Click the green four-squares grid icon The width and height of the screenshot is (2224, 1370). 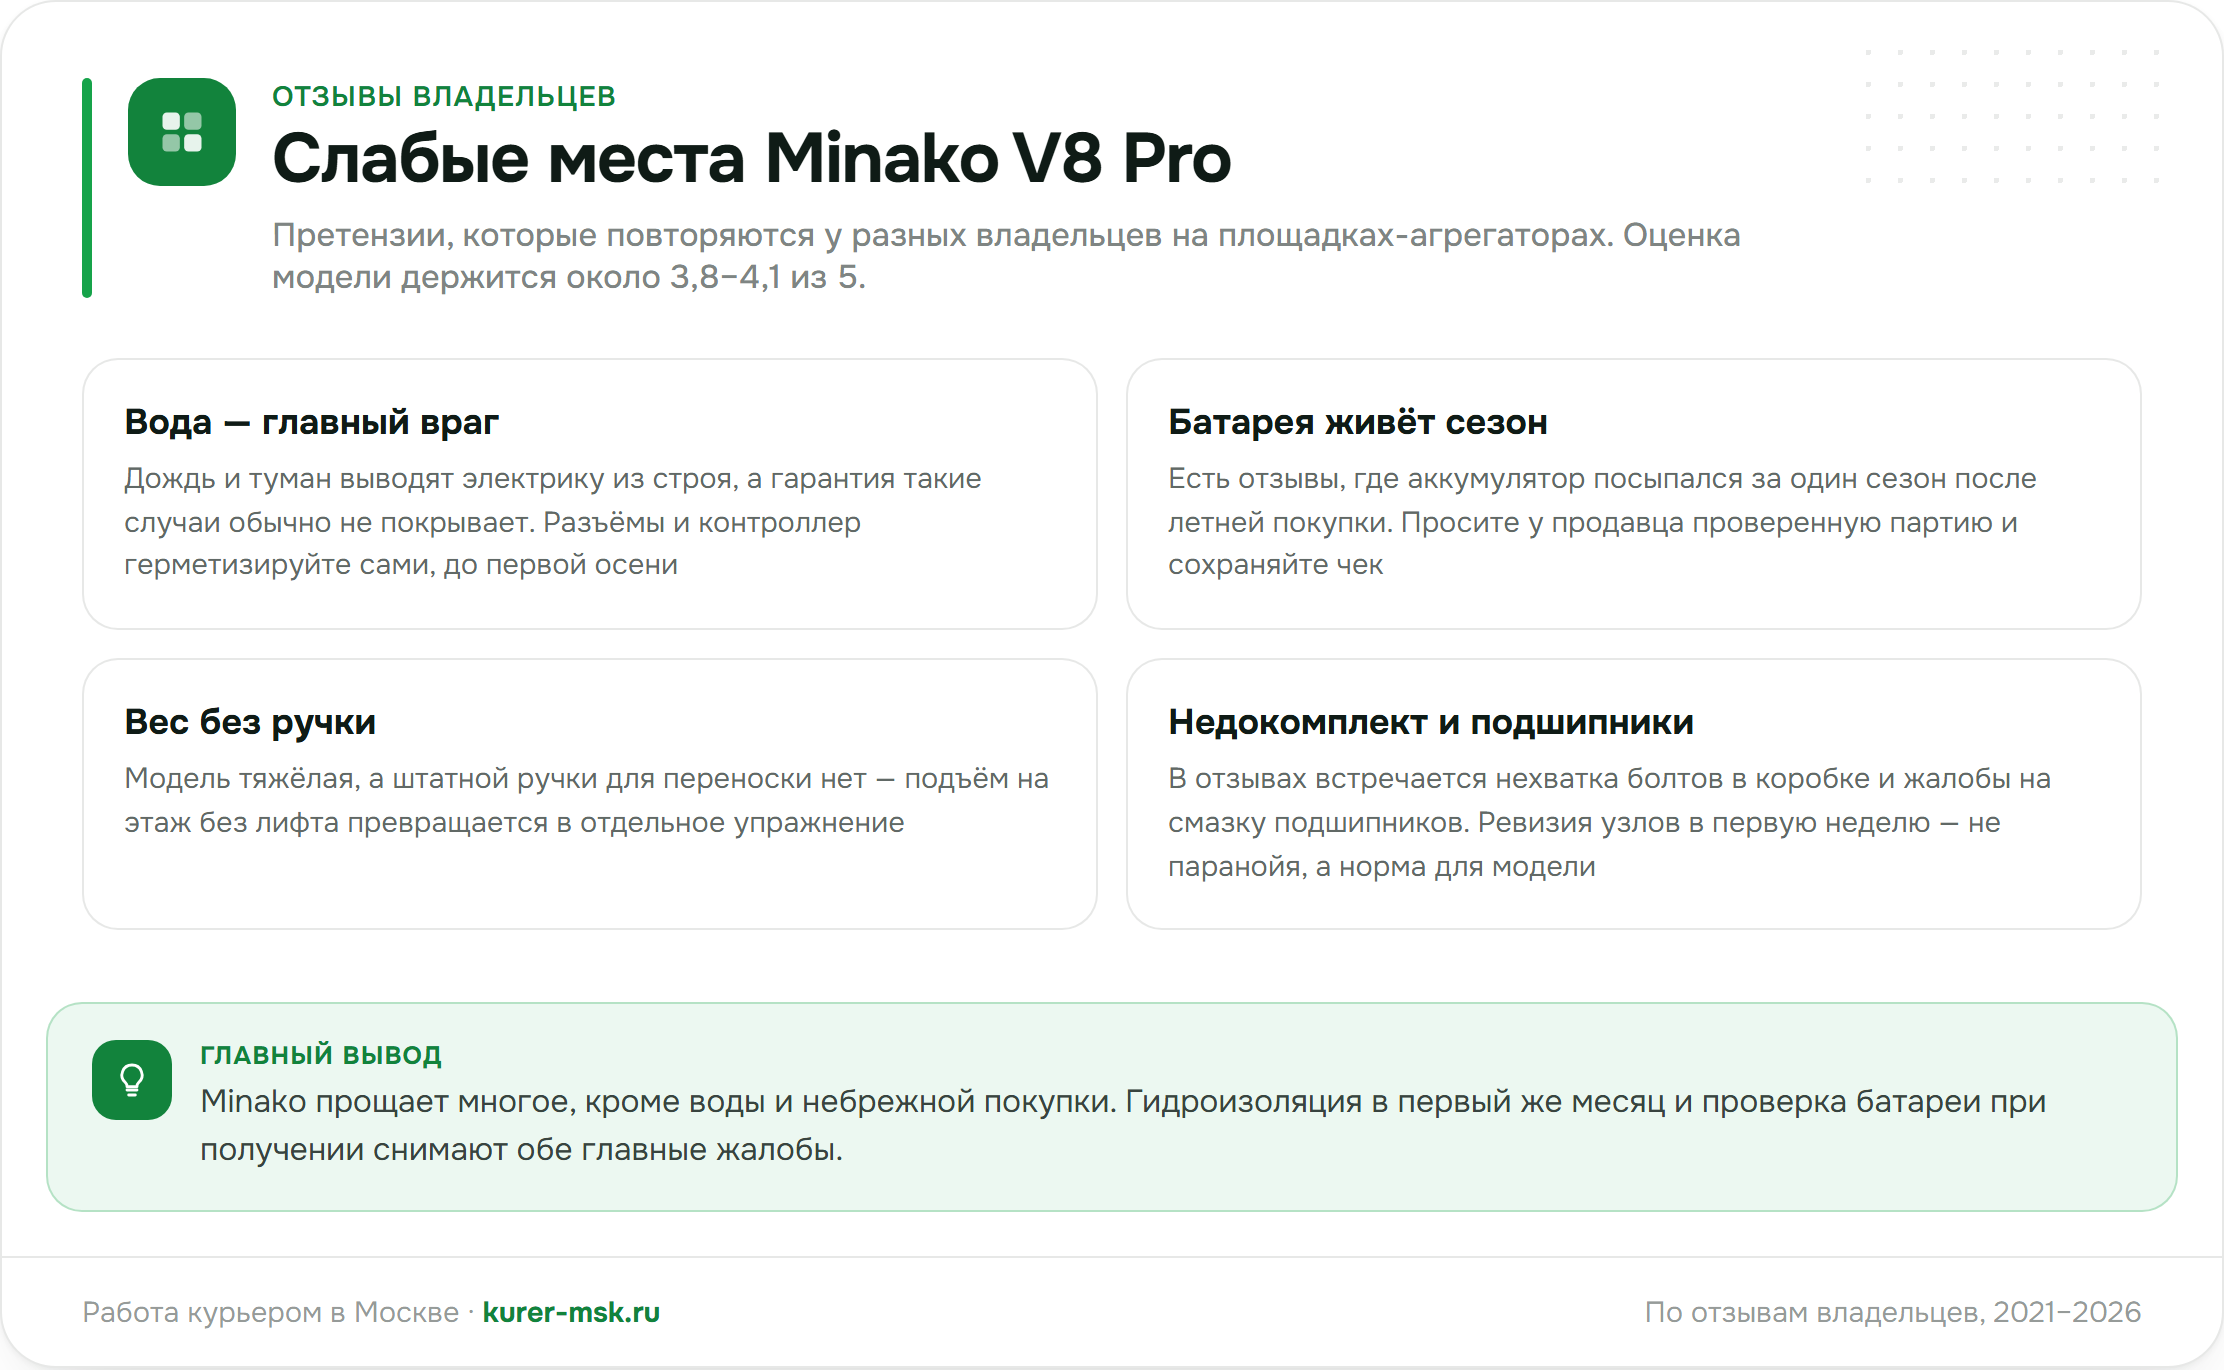click(x=182, y=132)
